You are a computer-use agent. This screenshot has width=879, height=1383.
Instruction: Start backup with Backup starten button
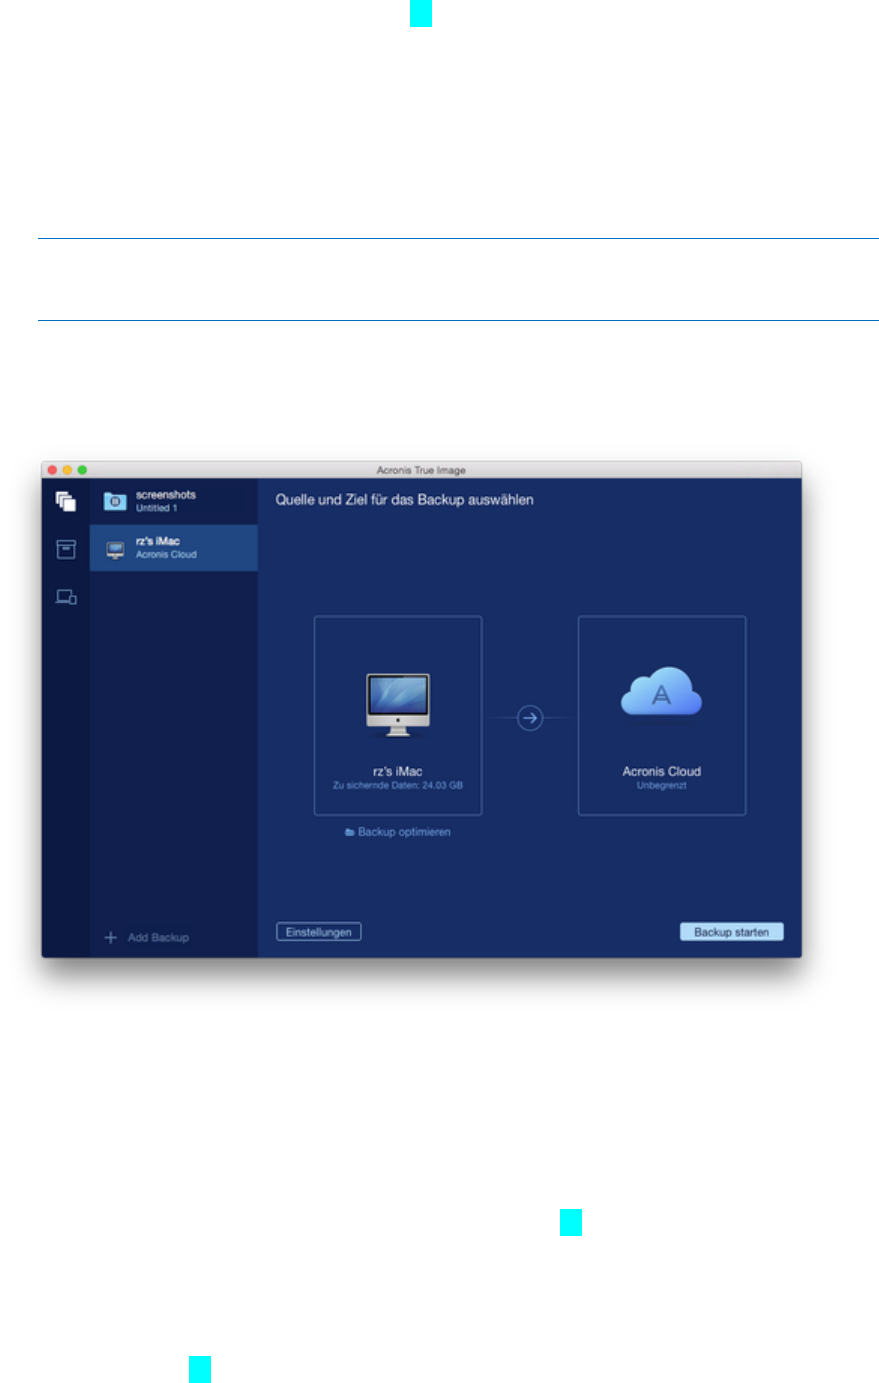[732, 932]
